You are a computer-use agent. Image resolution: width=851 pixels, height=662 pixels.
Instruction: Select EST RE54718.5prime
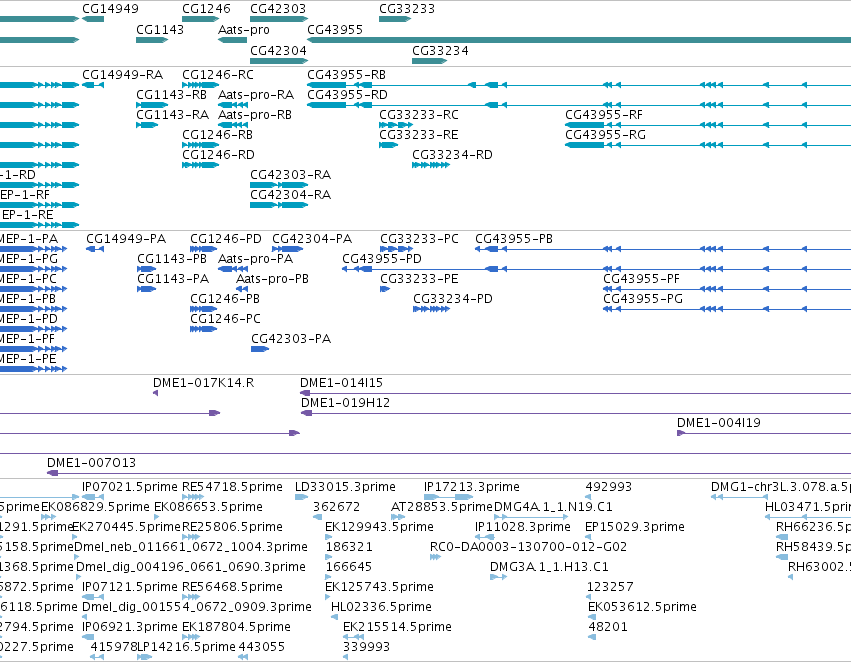[x=232, y=487]
